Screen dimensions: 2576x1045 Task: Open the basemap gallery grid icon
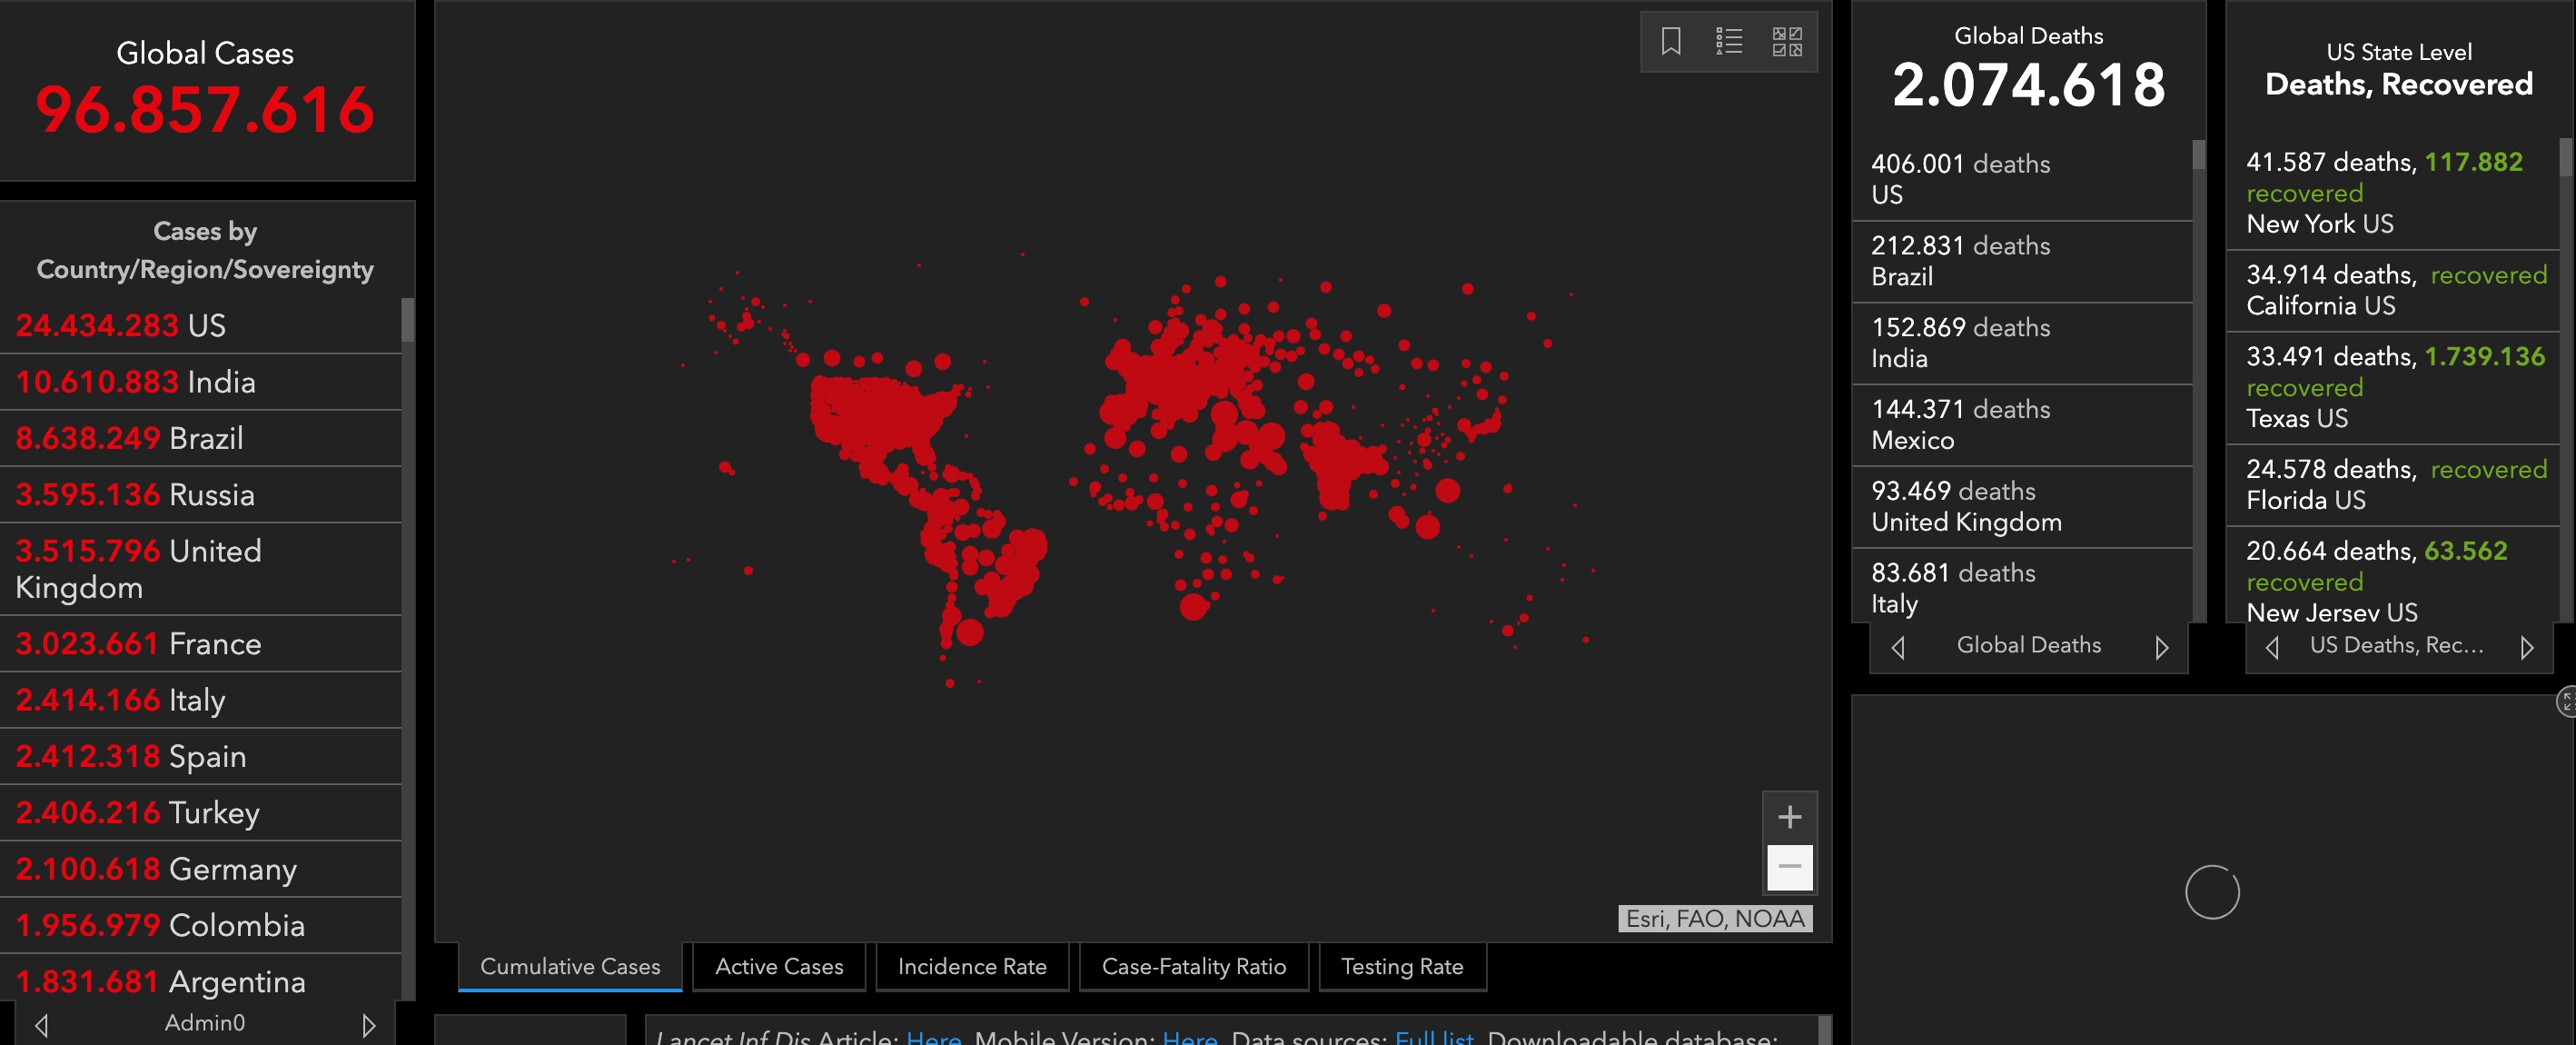pyautogui.click(x=1786, y=41)
